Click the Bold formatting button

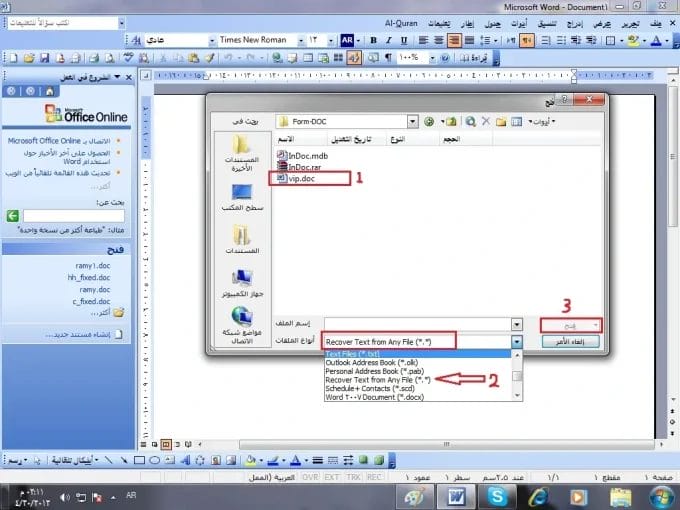click(373, 40)
